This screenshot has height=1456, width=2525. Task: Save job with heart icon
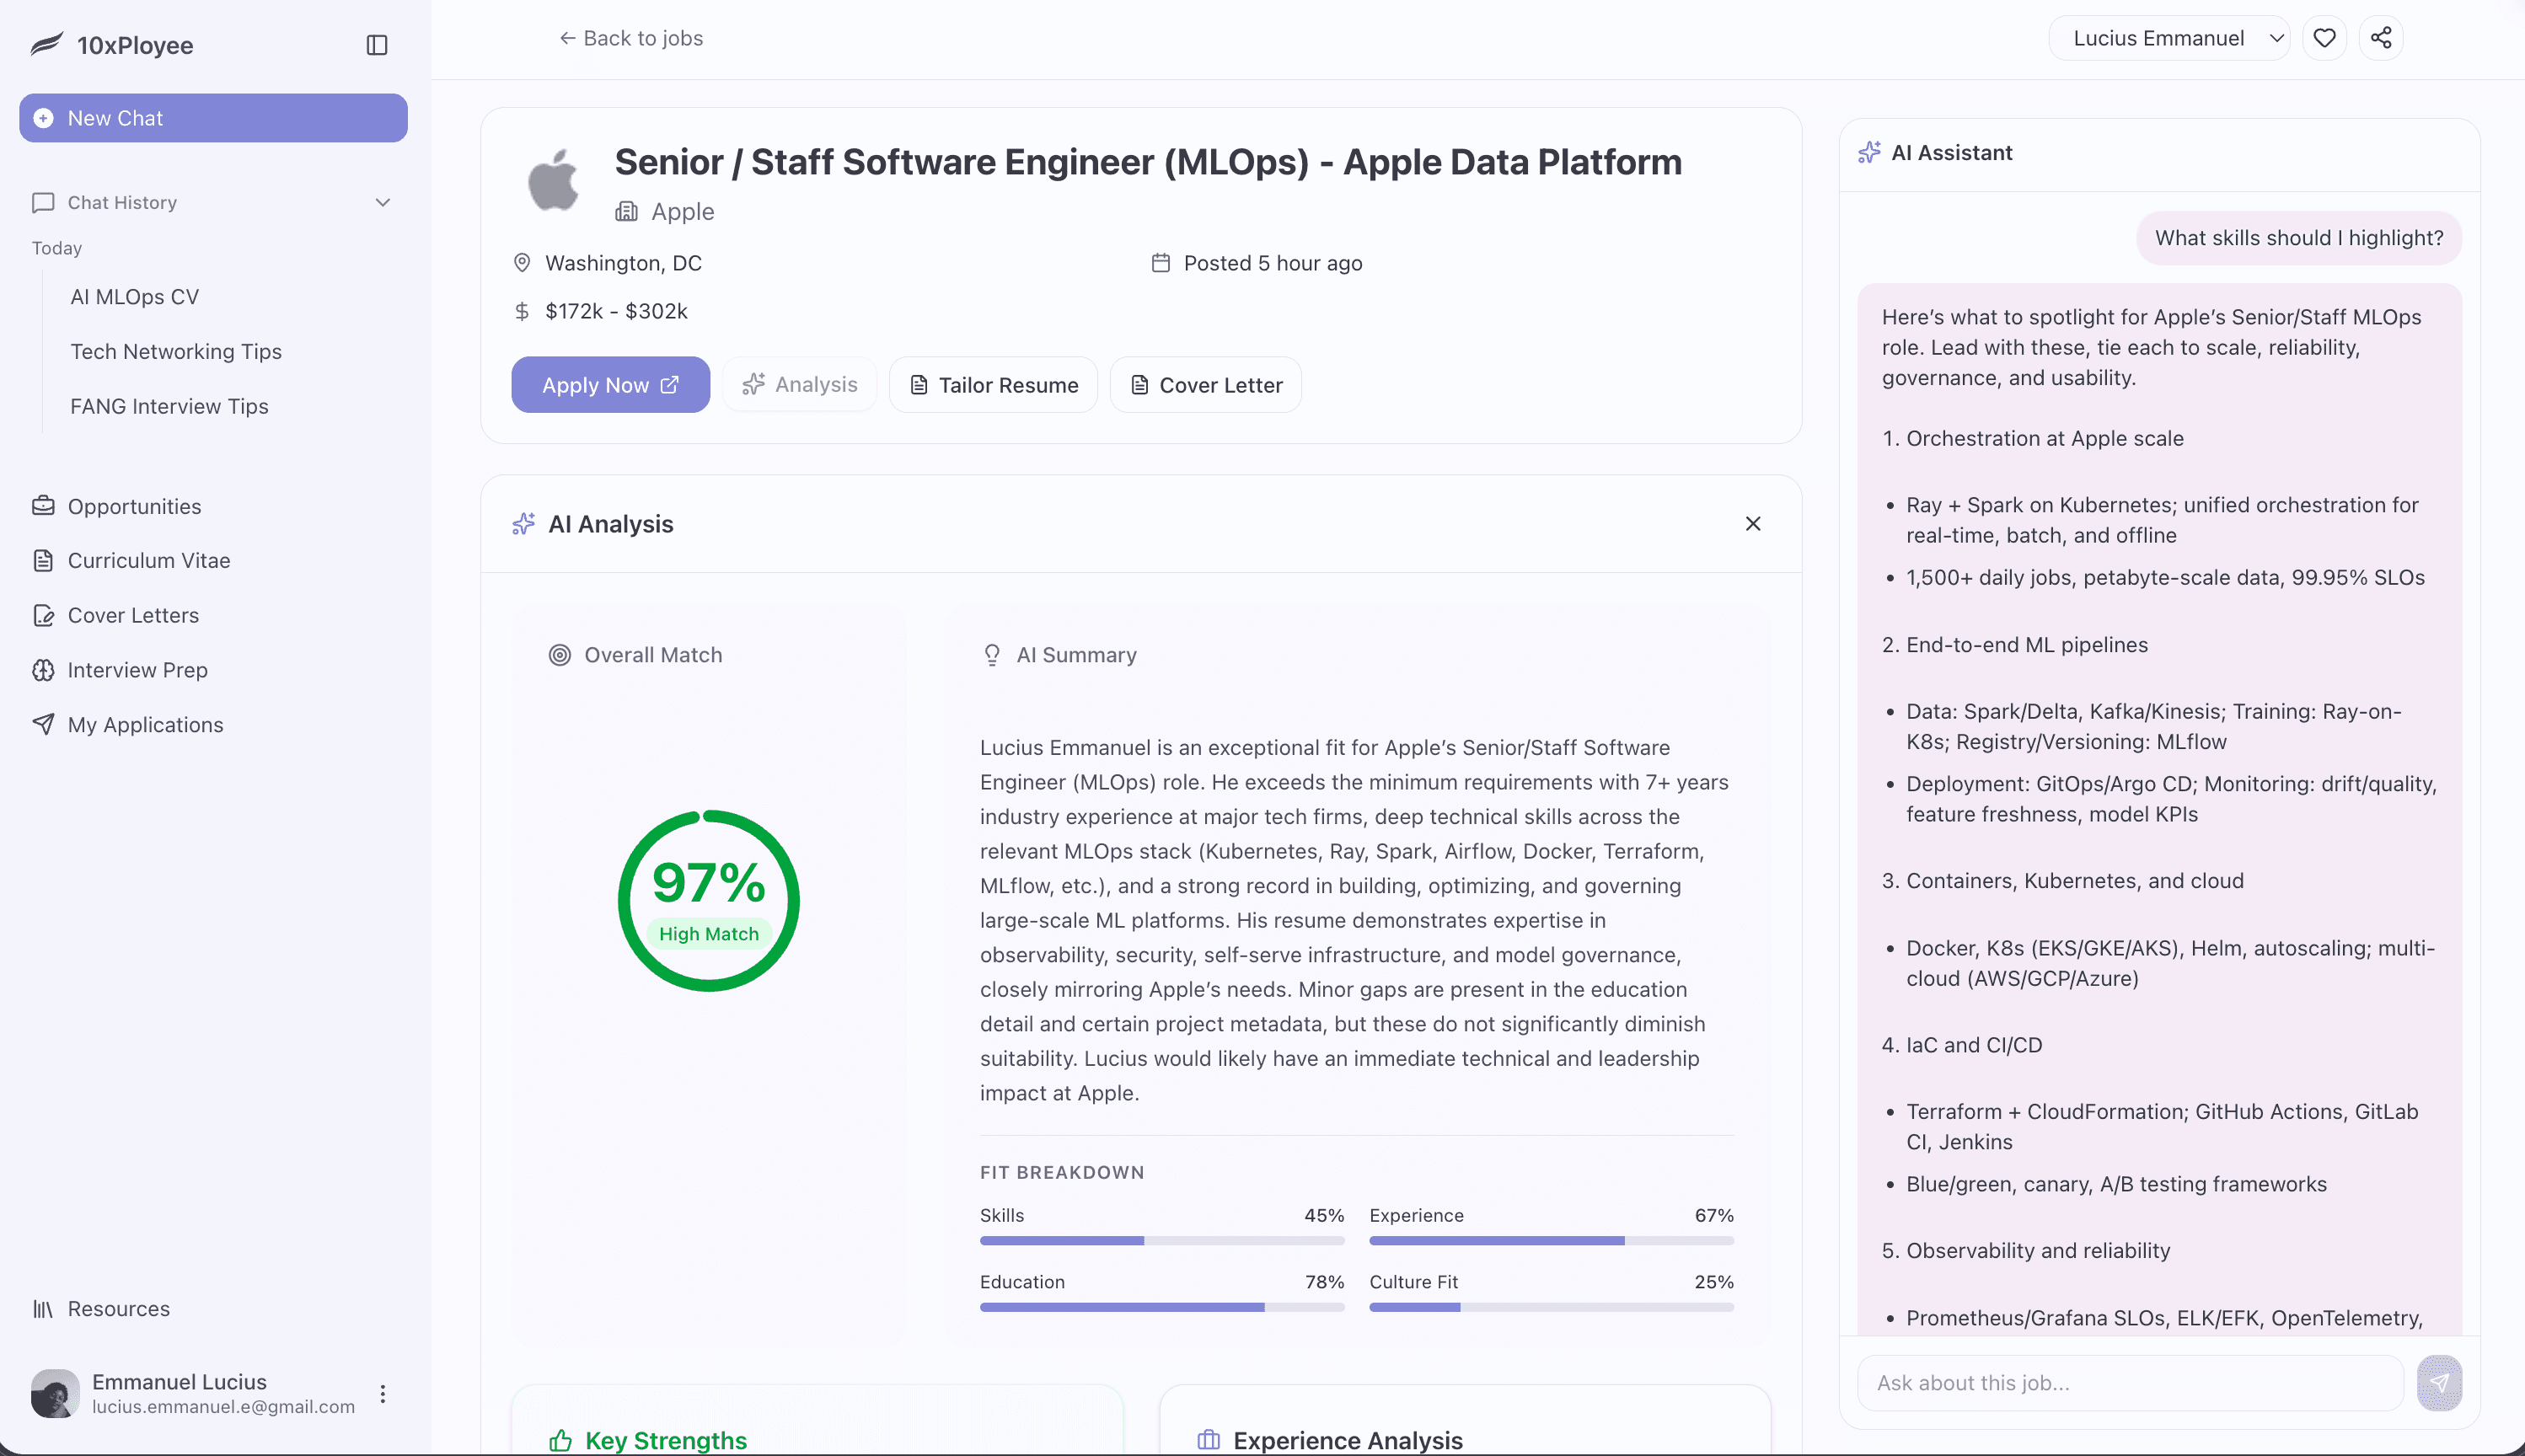(2324, 38)
